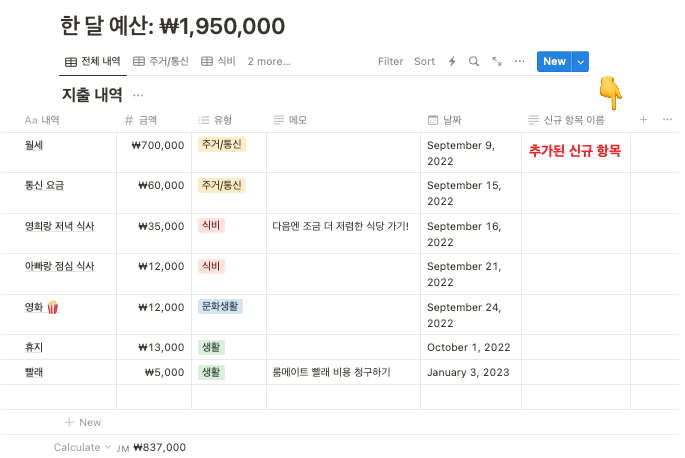
Task: Click 식비 tag in 아빠랑 점심 식사 row
Action: click(211, 266)
